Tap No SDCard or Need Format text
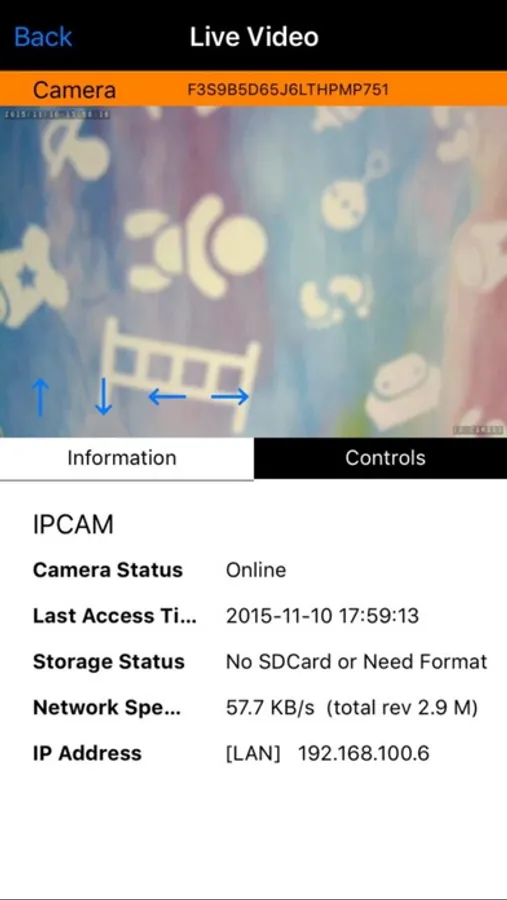The width and height of the screenshot is (507, 900). 356,661
